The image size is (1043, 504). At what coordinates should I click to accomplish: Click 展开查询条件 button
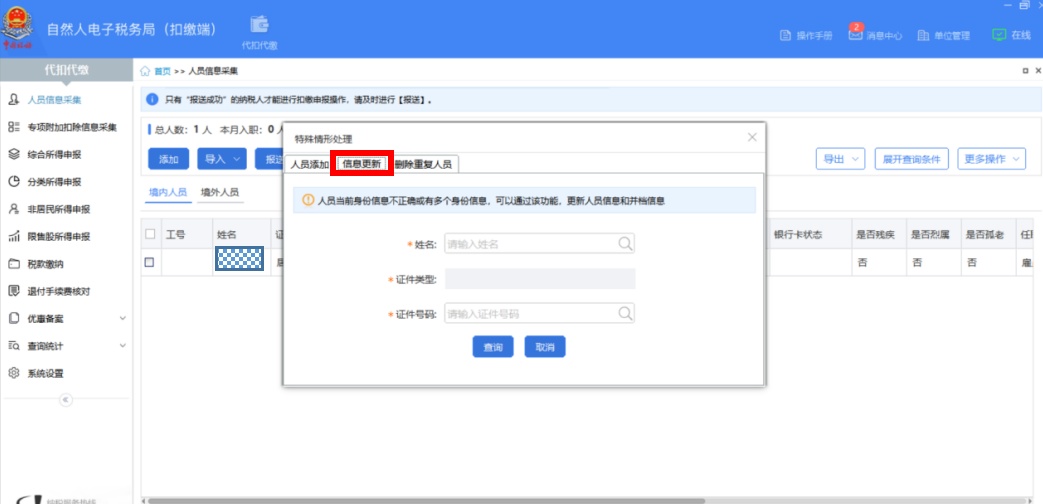pos(911,159)
